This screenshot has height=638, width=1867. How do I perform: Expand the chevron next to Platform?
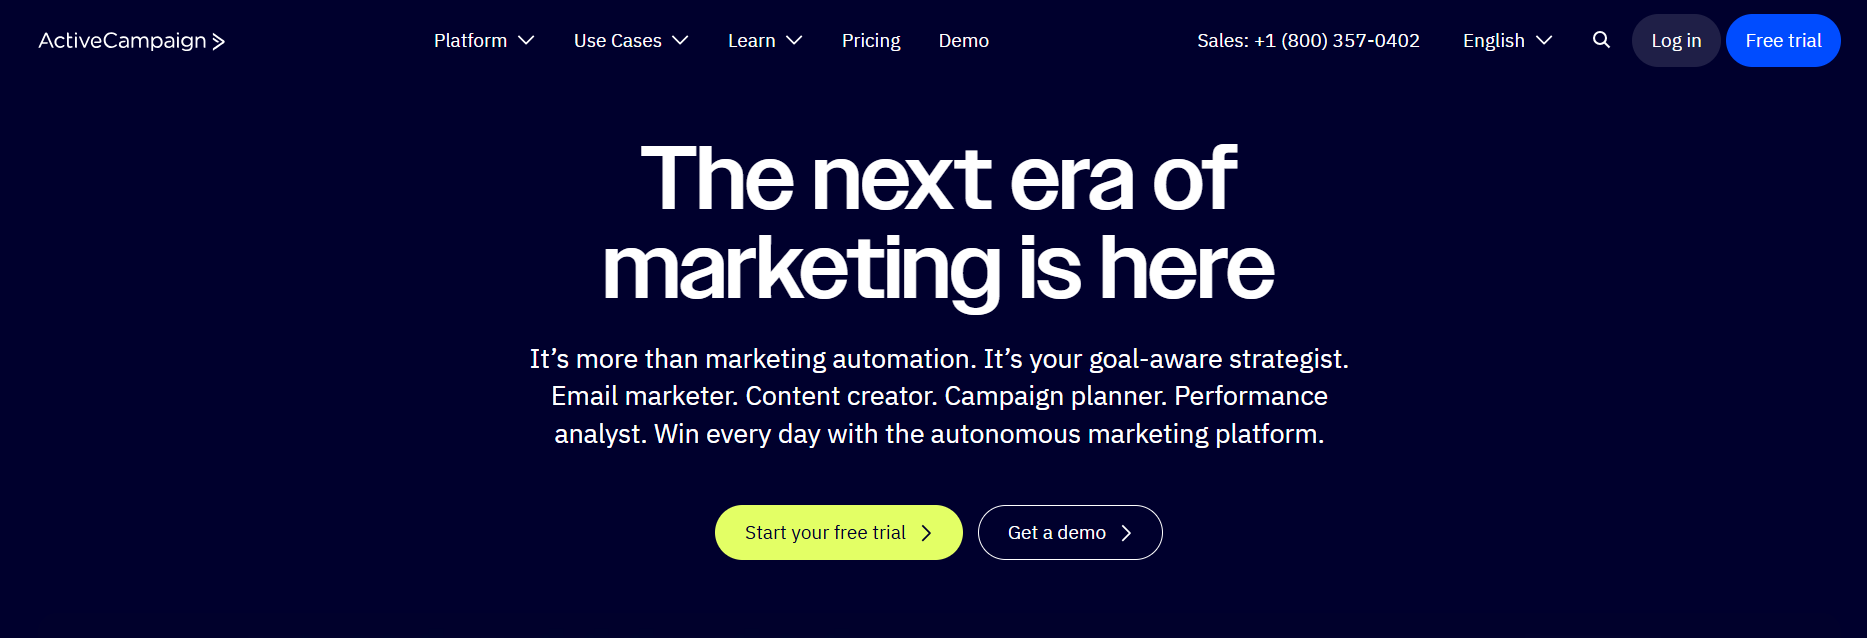click(526, 41)
